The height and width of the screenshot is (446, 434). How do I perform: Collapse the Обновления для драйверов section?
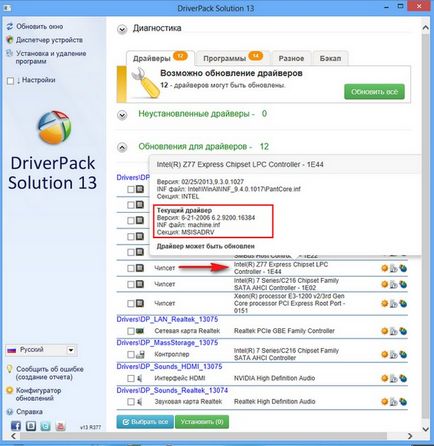[x=122, y=147]
